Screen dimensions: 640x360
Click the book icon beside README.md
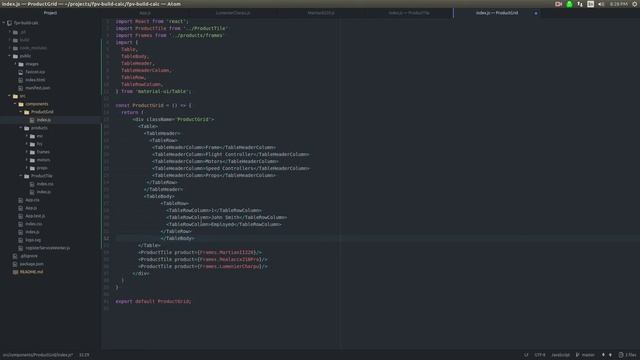tap(15, 272)
